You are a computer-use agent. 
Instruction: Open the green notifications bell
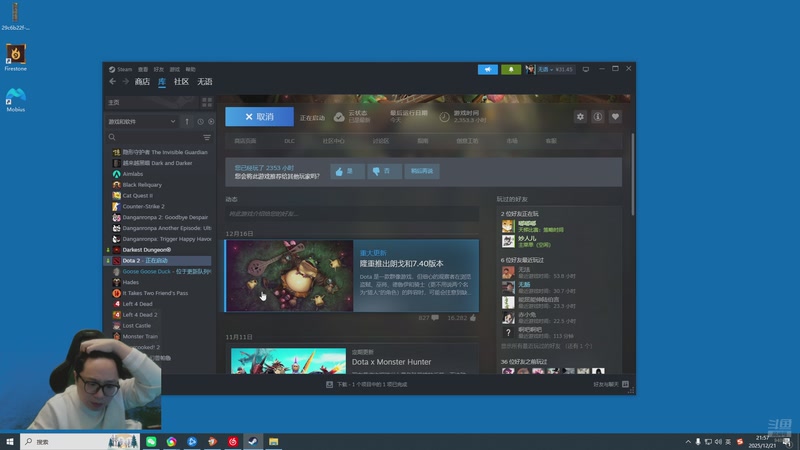pyautogui.click(x=511, y=69)
